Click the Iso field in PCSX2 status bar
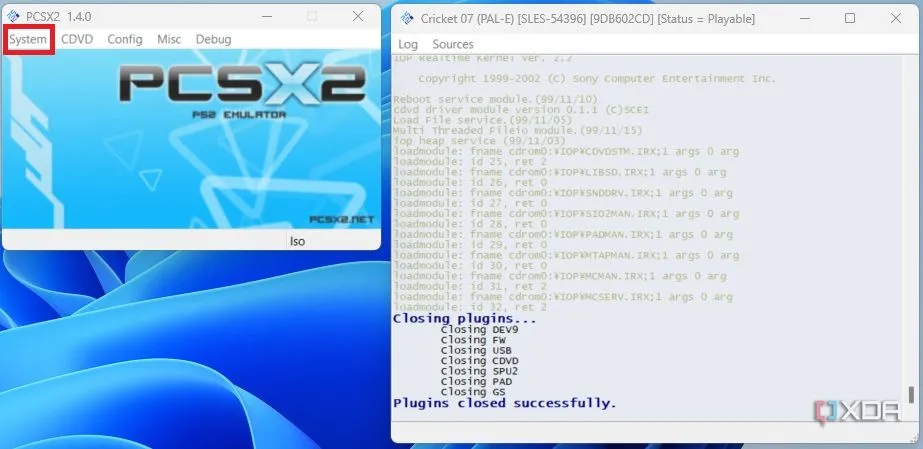923x449 pixels. coord(297,241)
